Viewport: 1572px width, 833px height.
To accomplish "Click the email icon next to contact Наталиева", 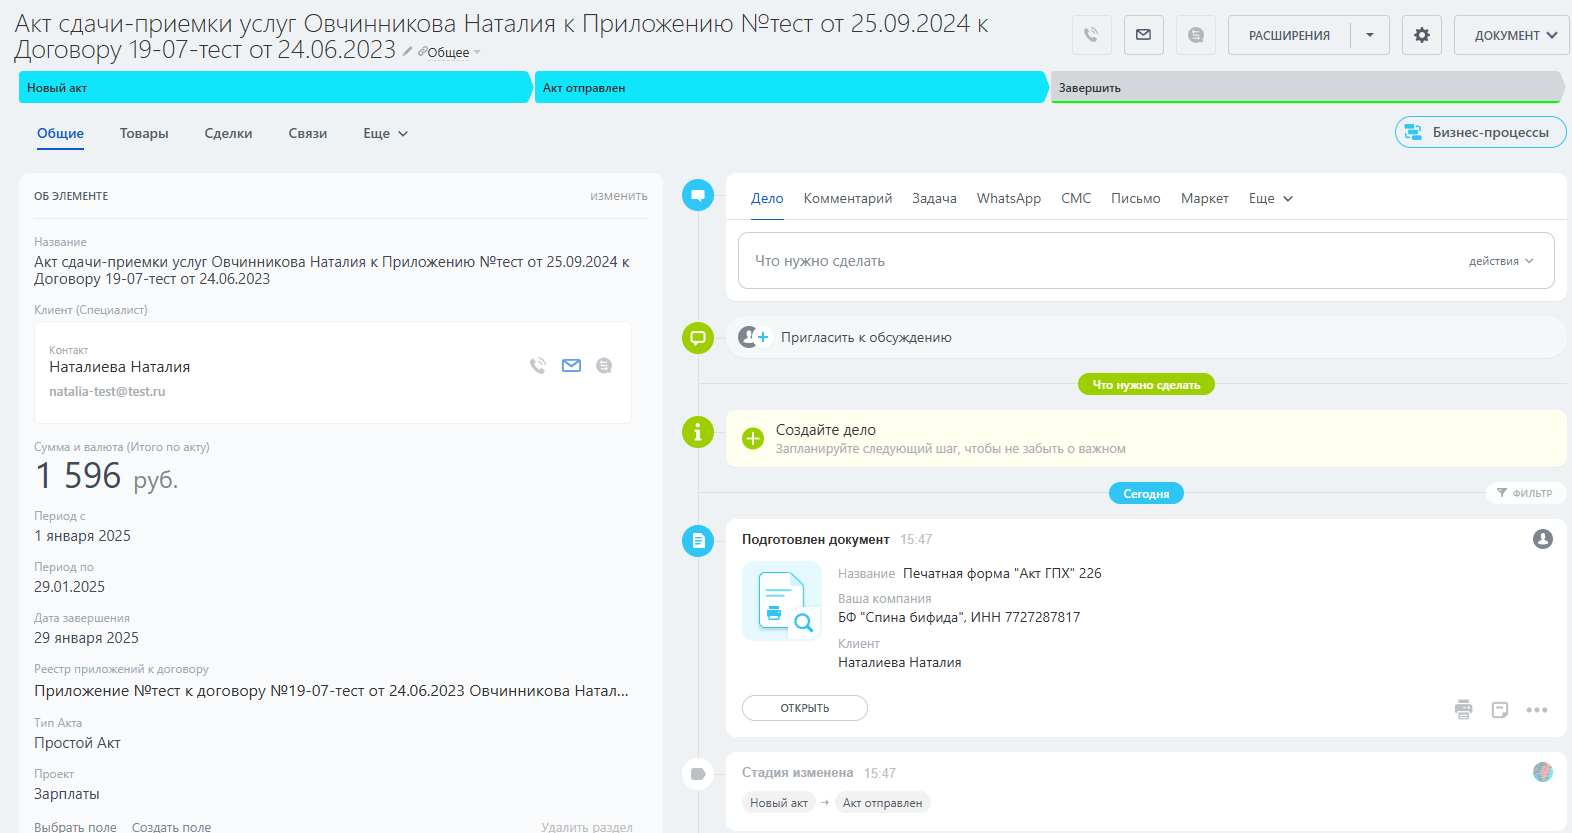I will coord(571,366).
